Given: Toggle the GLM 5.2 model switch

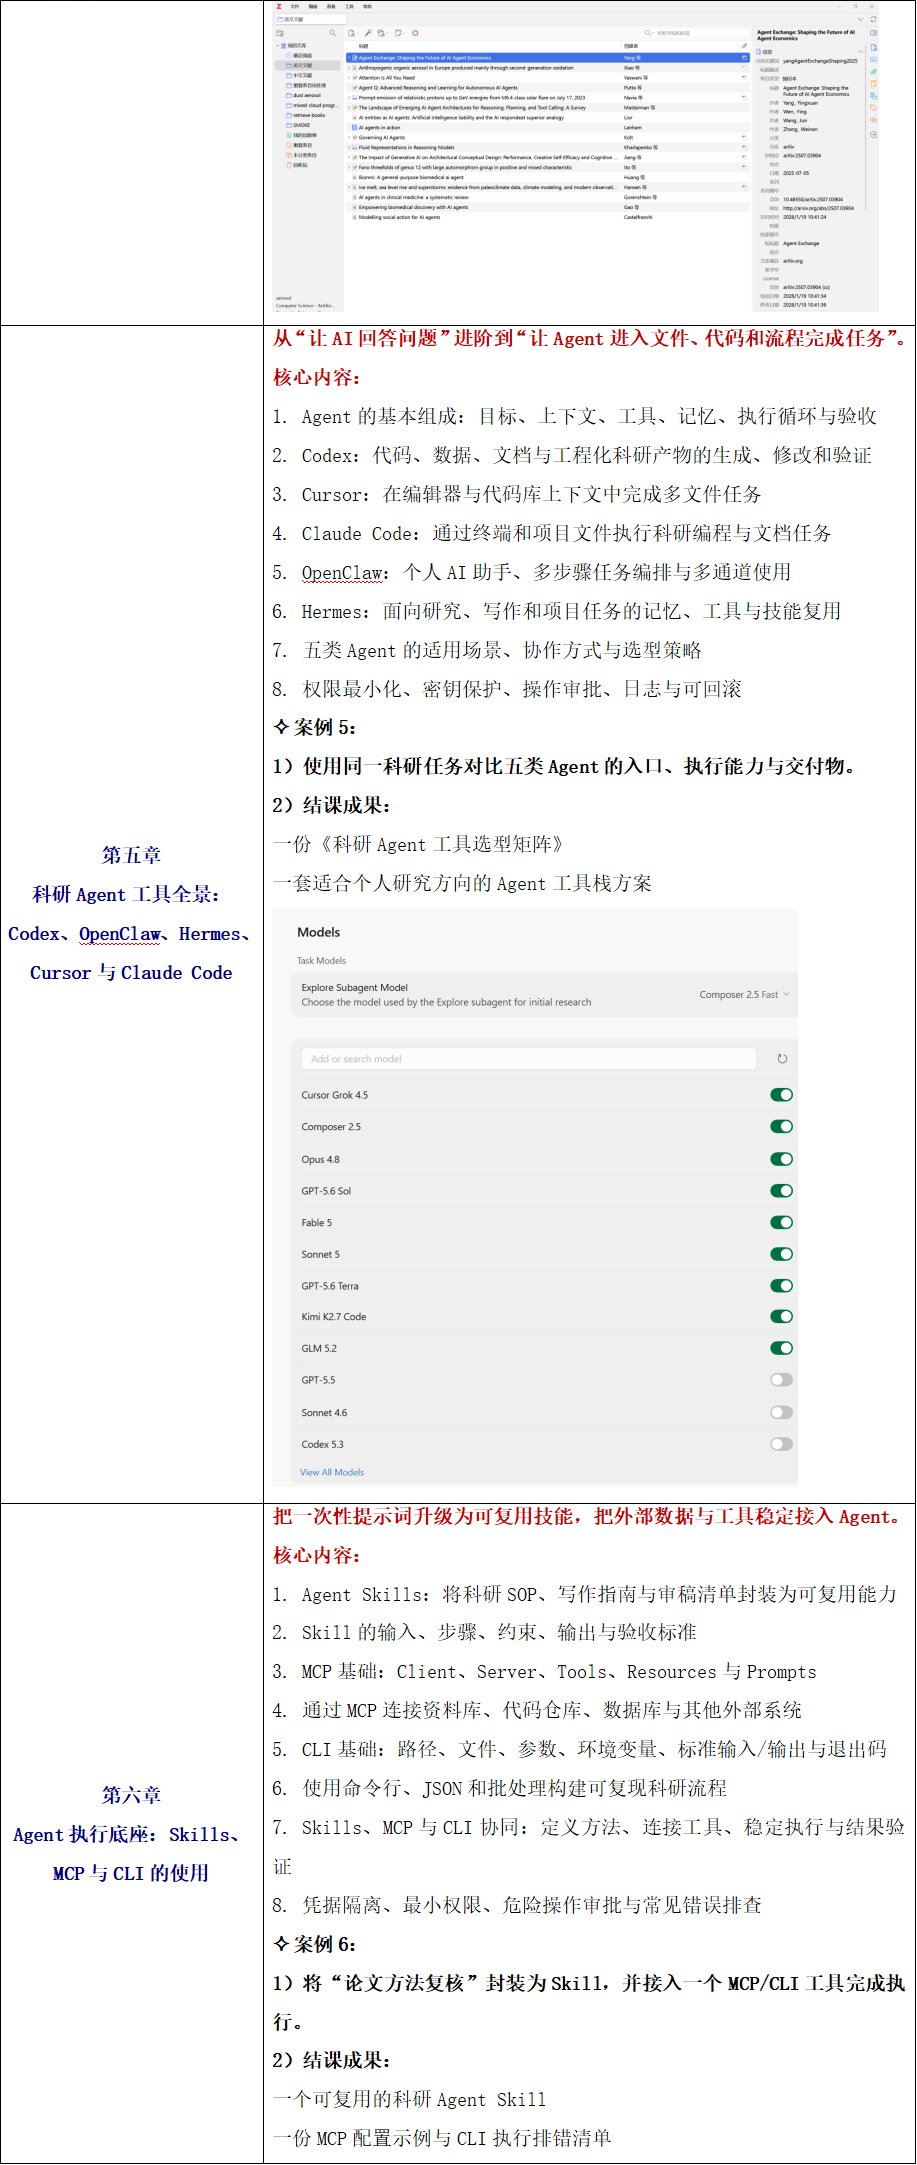Looking at the screenshot, I should (x=782, y=1348).
